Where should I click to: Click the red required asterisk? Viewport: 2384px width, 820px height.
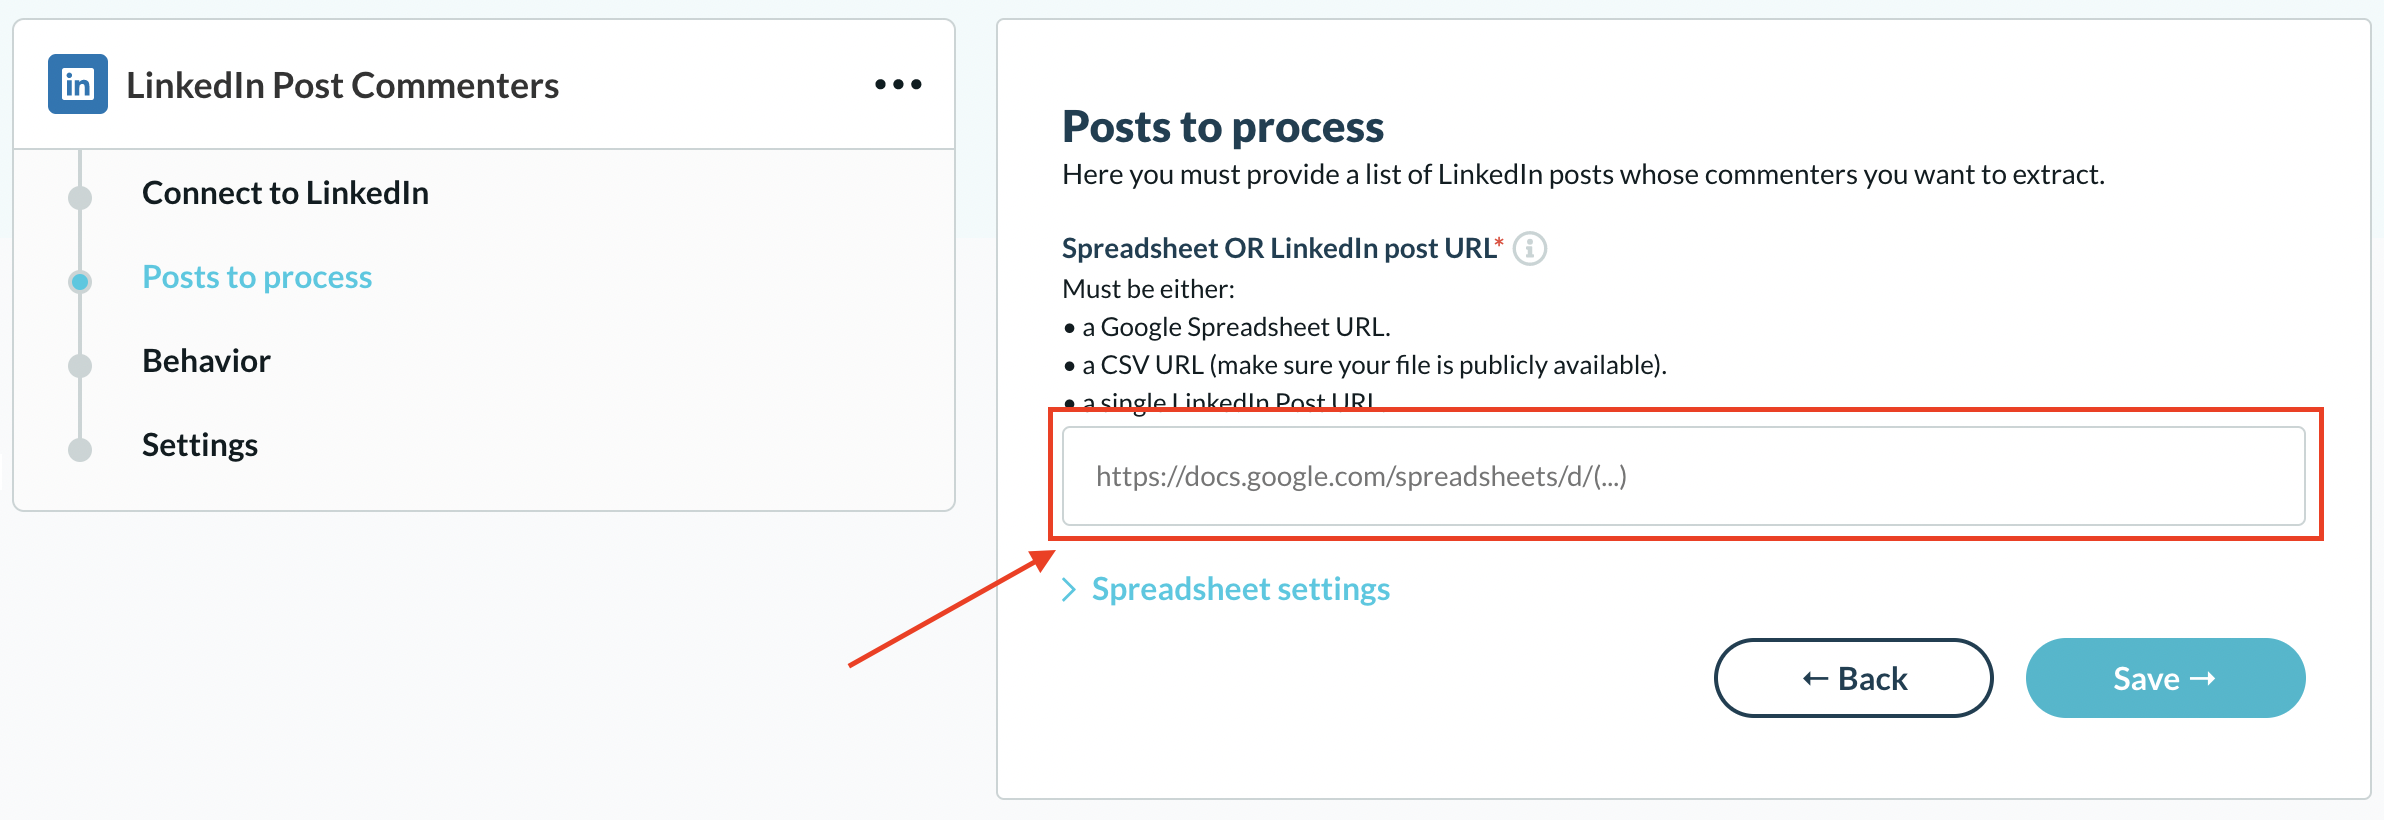1499,242
